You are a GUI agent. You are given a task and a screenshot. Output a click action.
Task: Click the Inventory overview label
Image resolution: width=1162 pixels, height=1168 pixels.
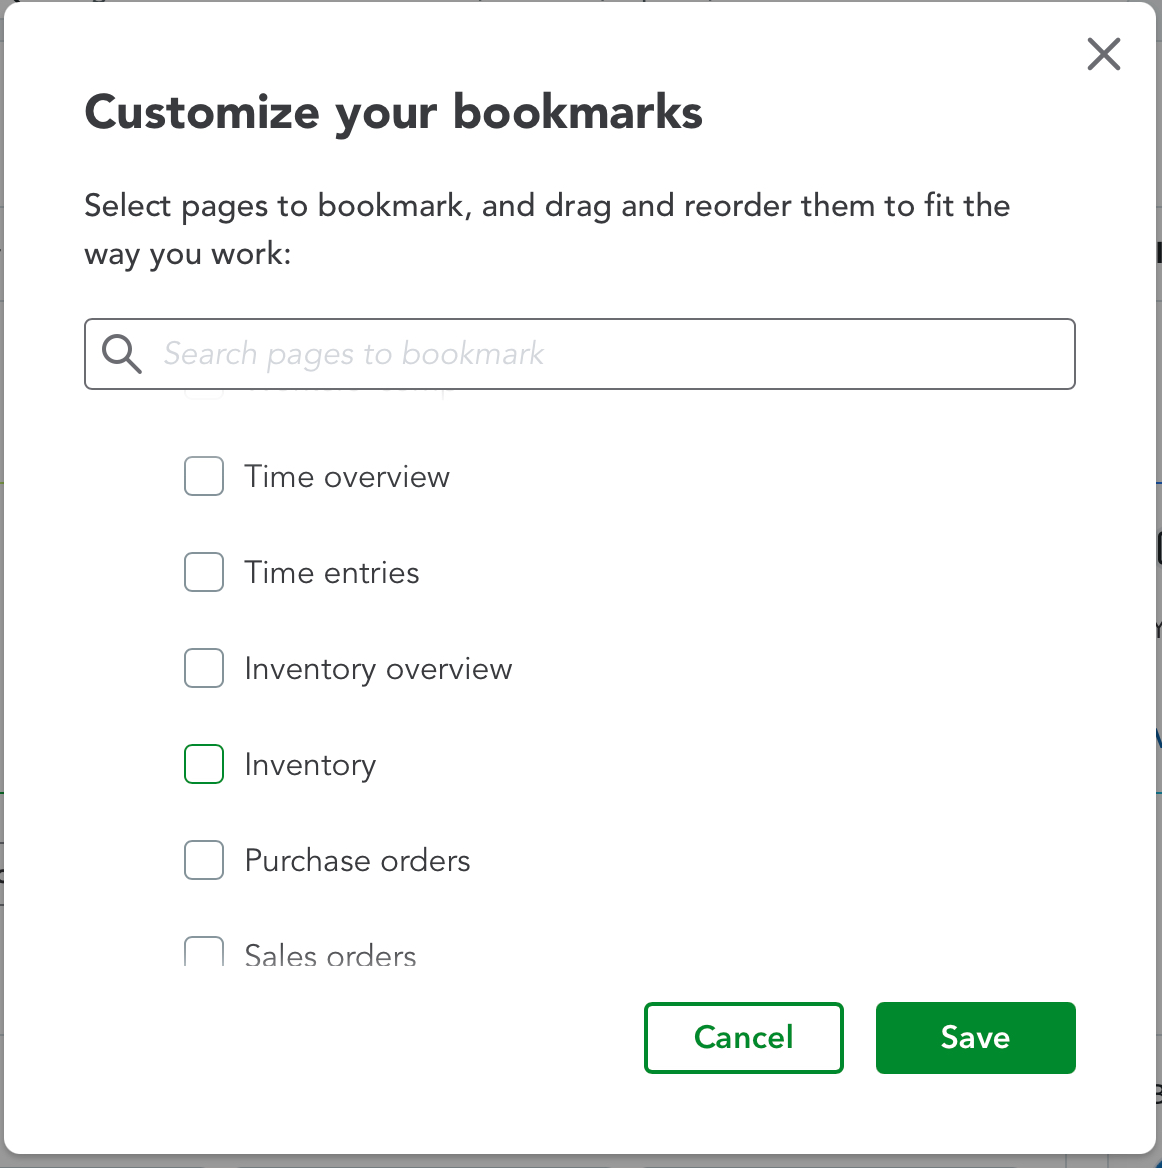[x=378, y=669]
